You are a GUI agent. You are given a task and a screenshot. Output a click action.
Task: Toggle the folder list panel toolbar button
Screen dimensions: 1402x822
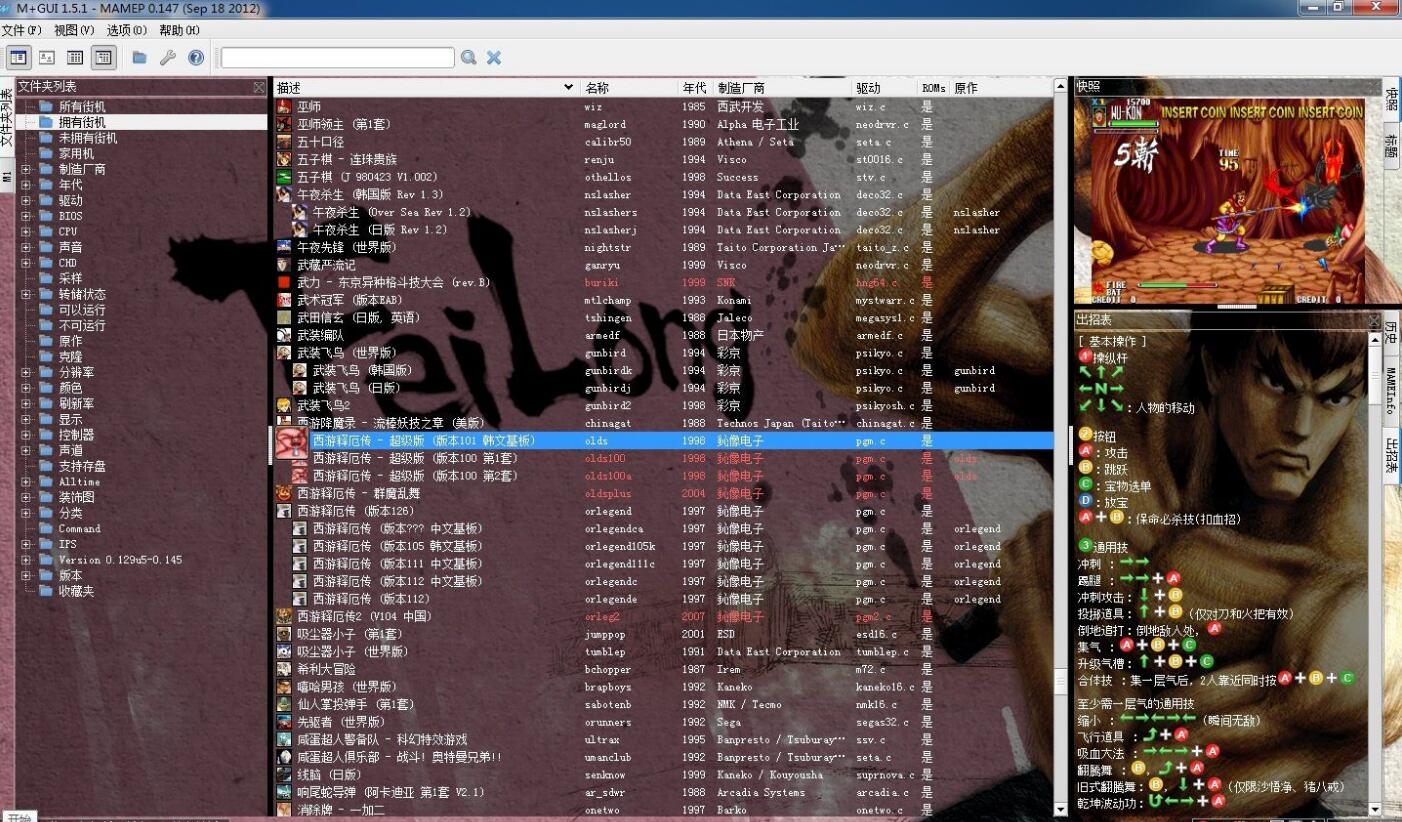point(18,57)
